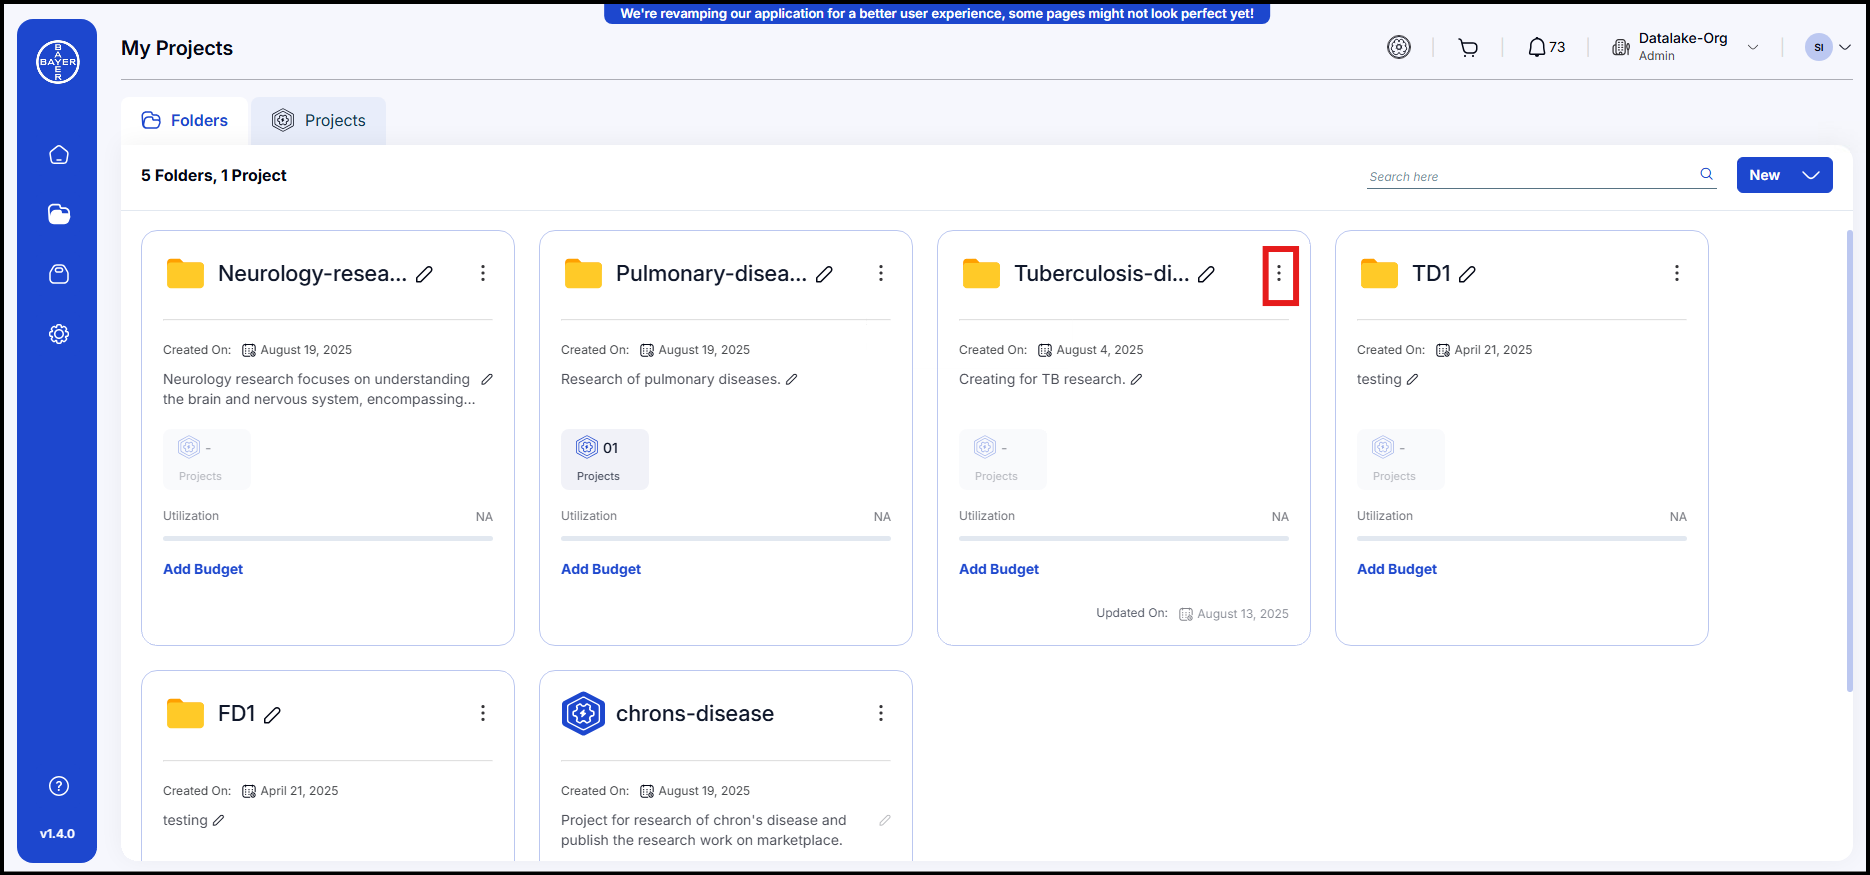This screenshot has height=875, width=1870.
Task: Open more options for chrons-disease project
Action: pyautogui.click(x=881, y=713)
